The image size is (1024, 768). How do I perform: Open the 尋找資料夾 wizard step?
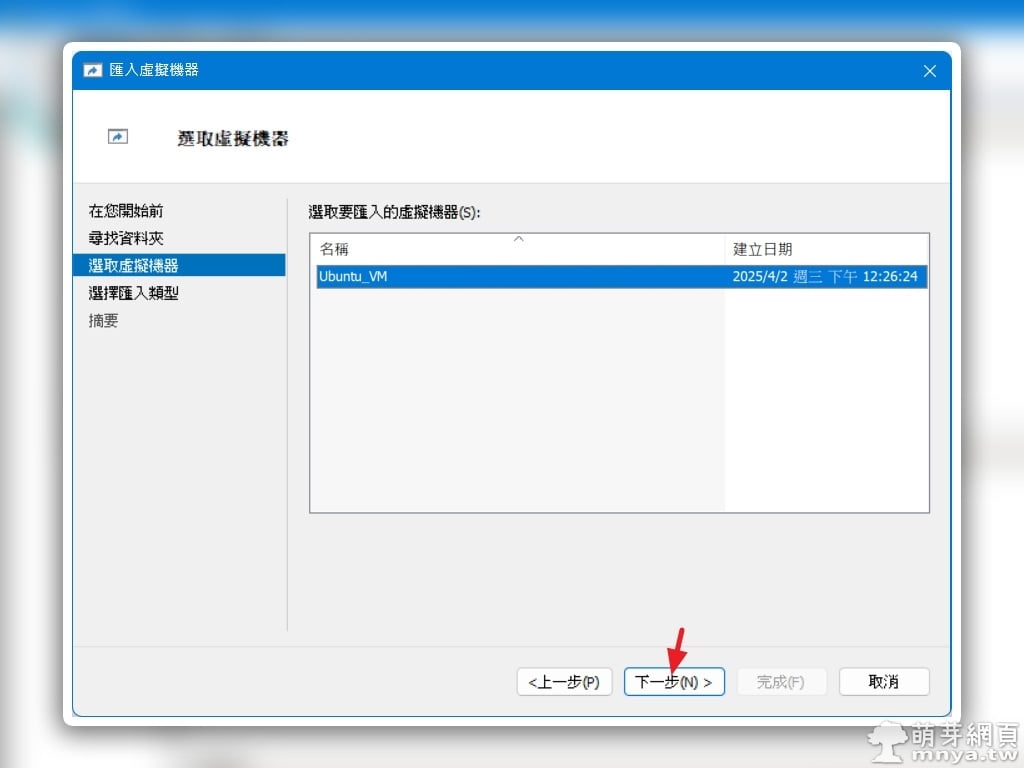click(x=126, y=238)
